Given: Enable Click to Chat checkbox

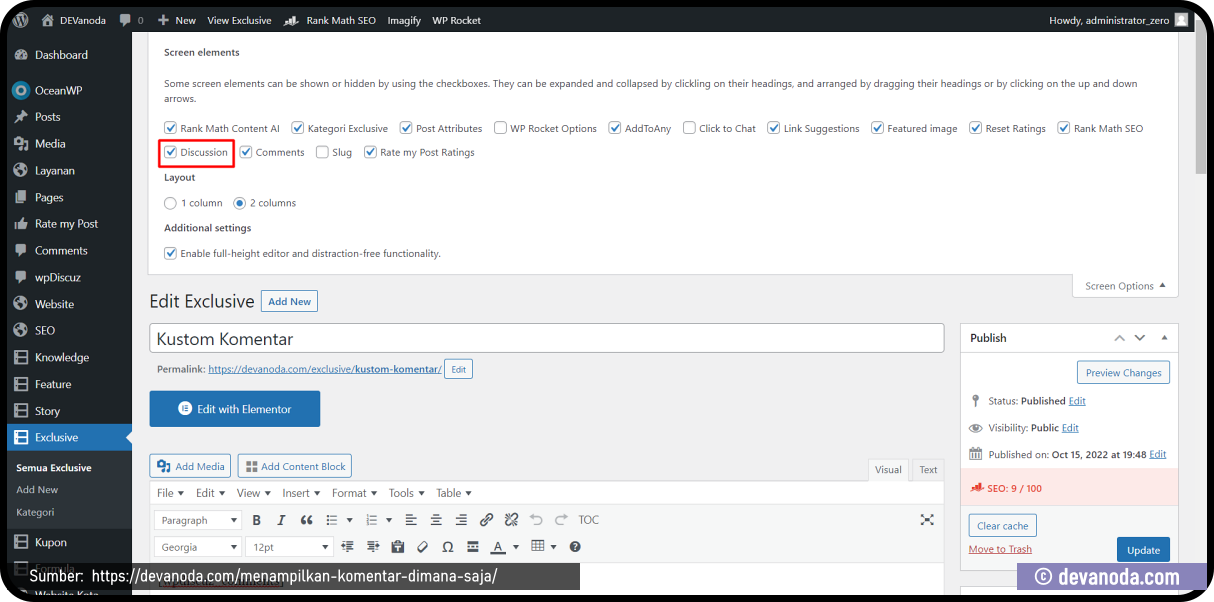Looking at the screenshot, I should click(689, 128).
